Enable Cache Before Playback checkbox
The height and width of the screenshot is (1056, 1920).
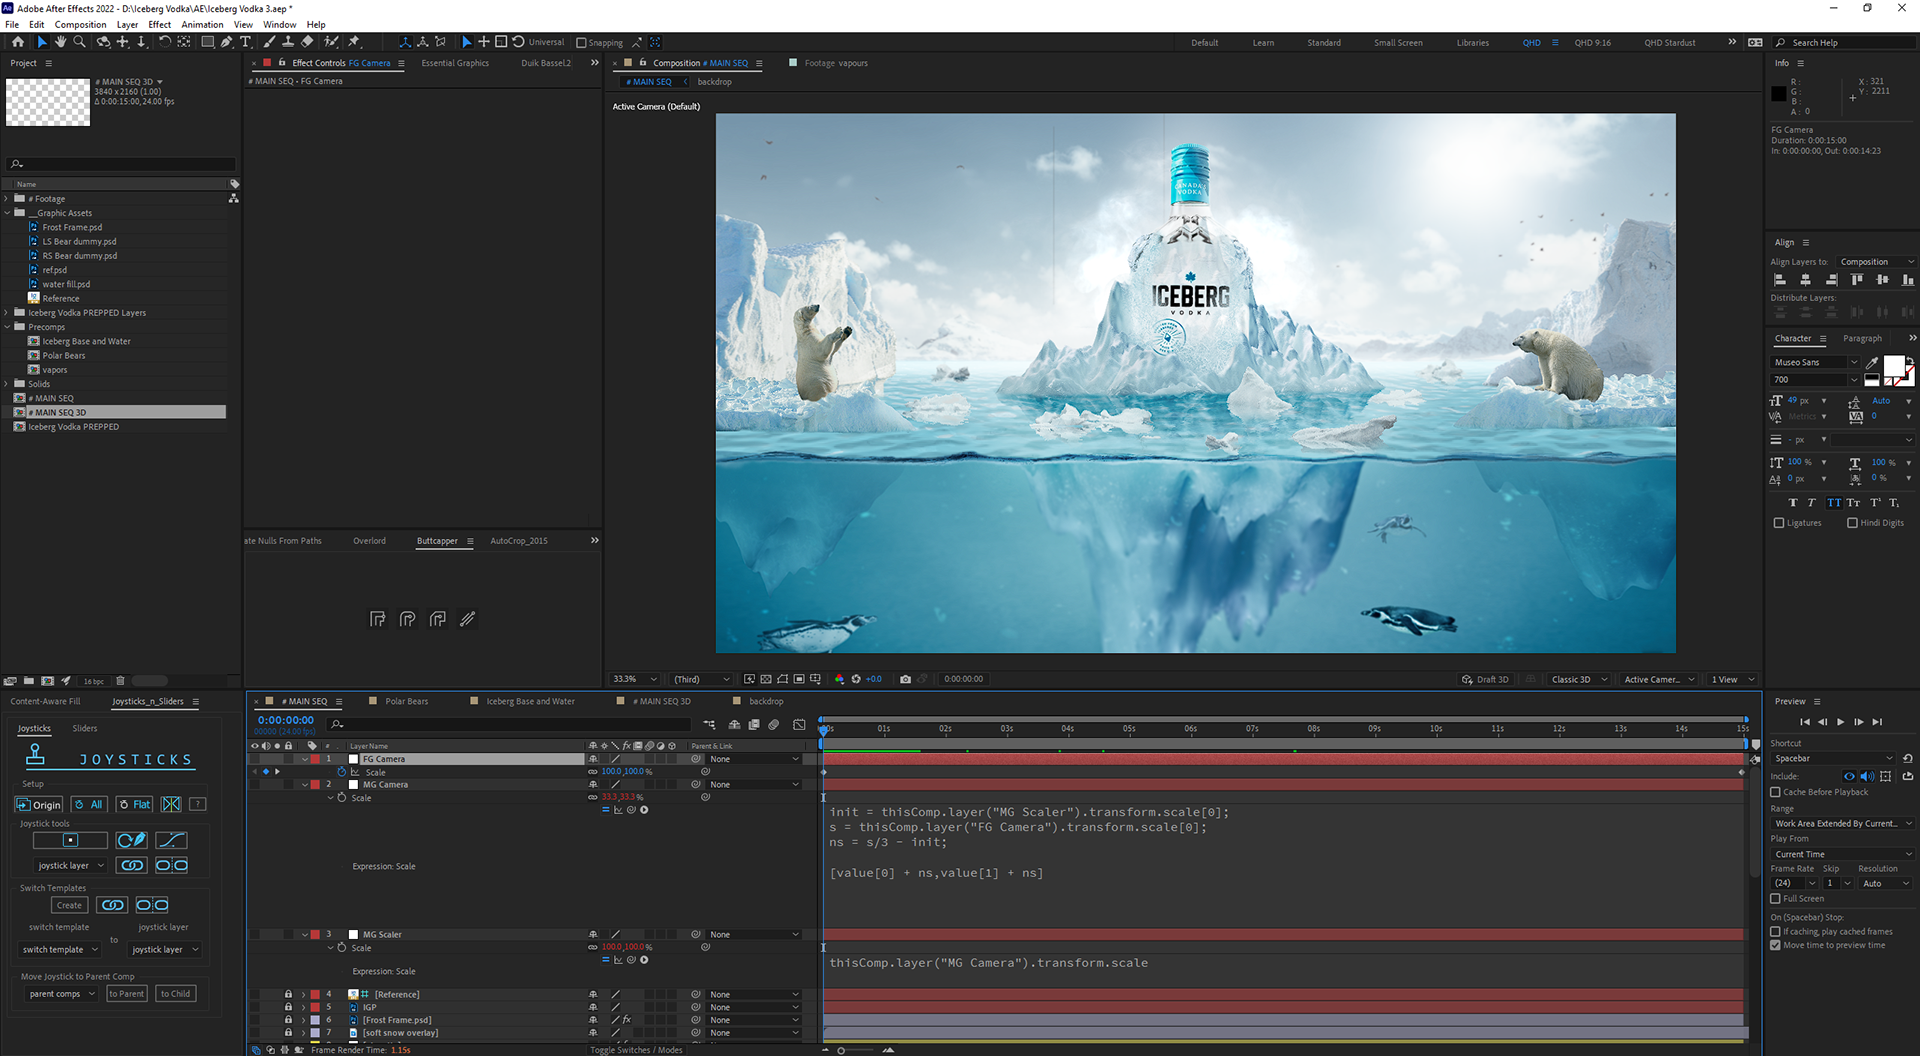pos(1776,792)
